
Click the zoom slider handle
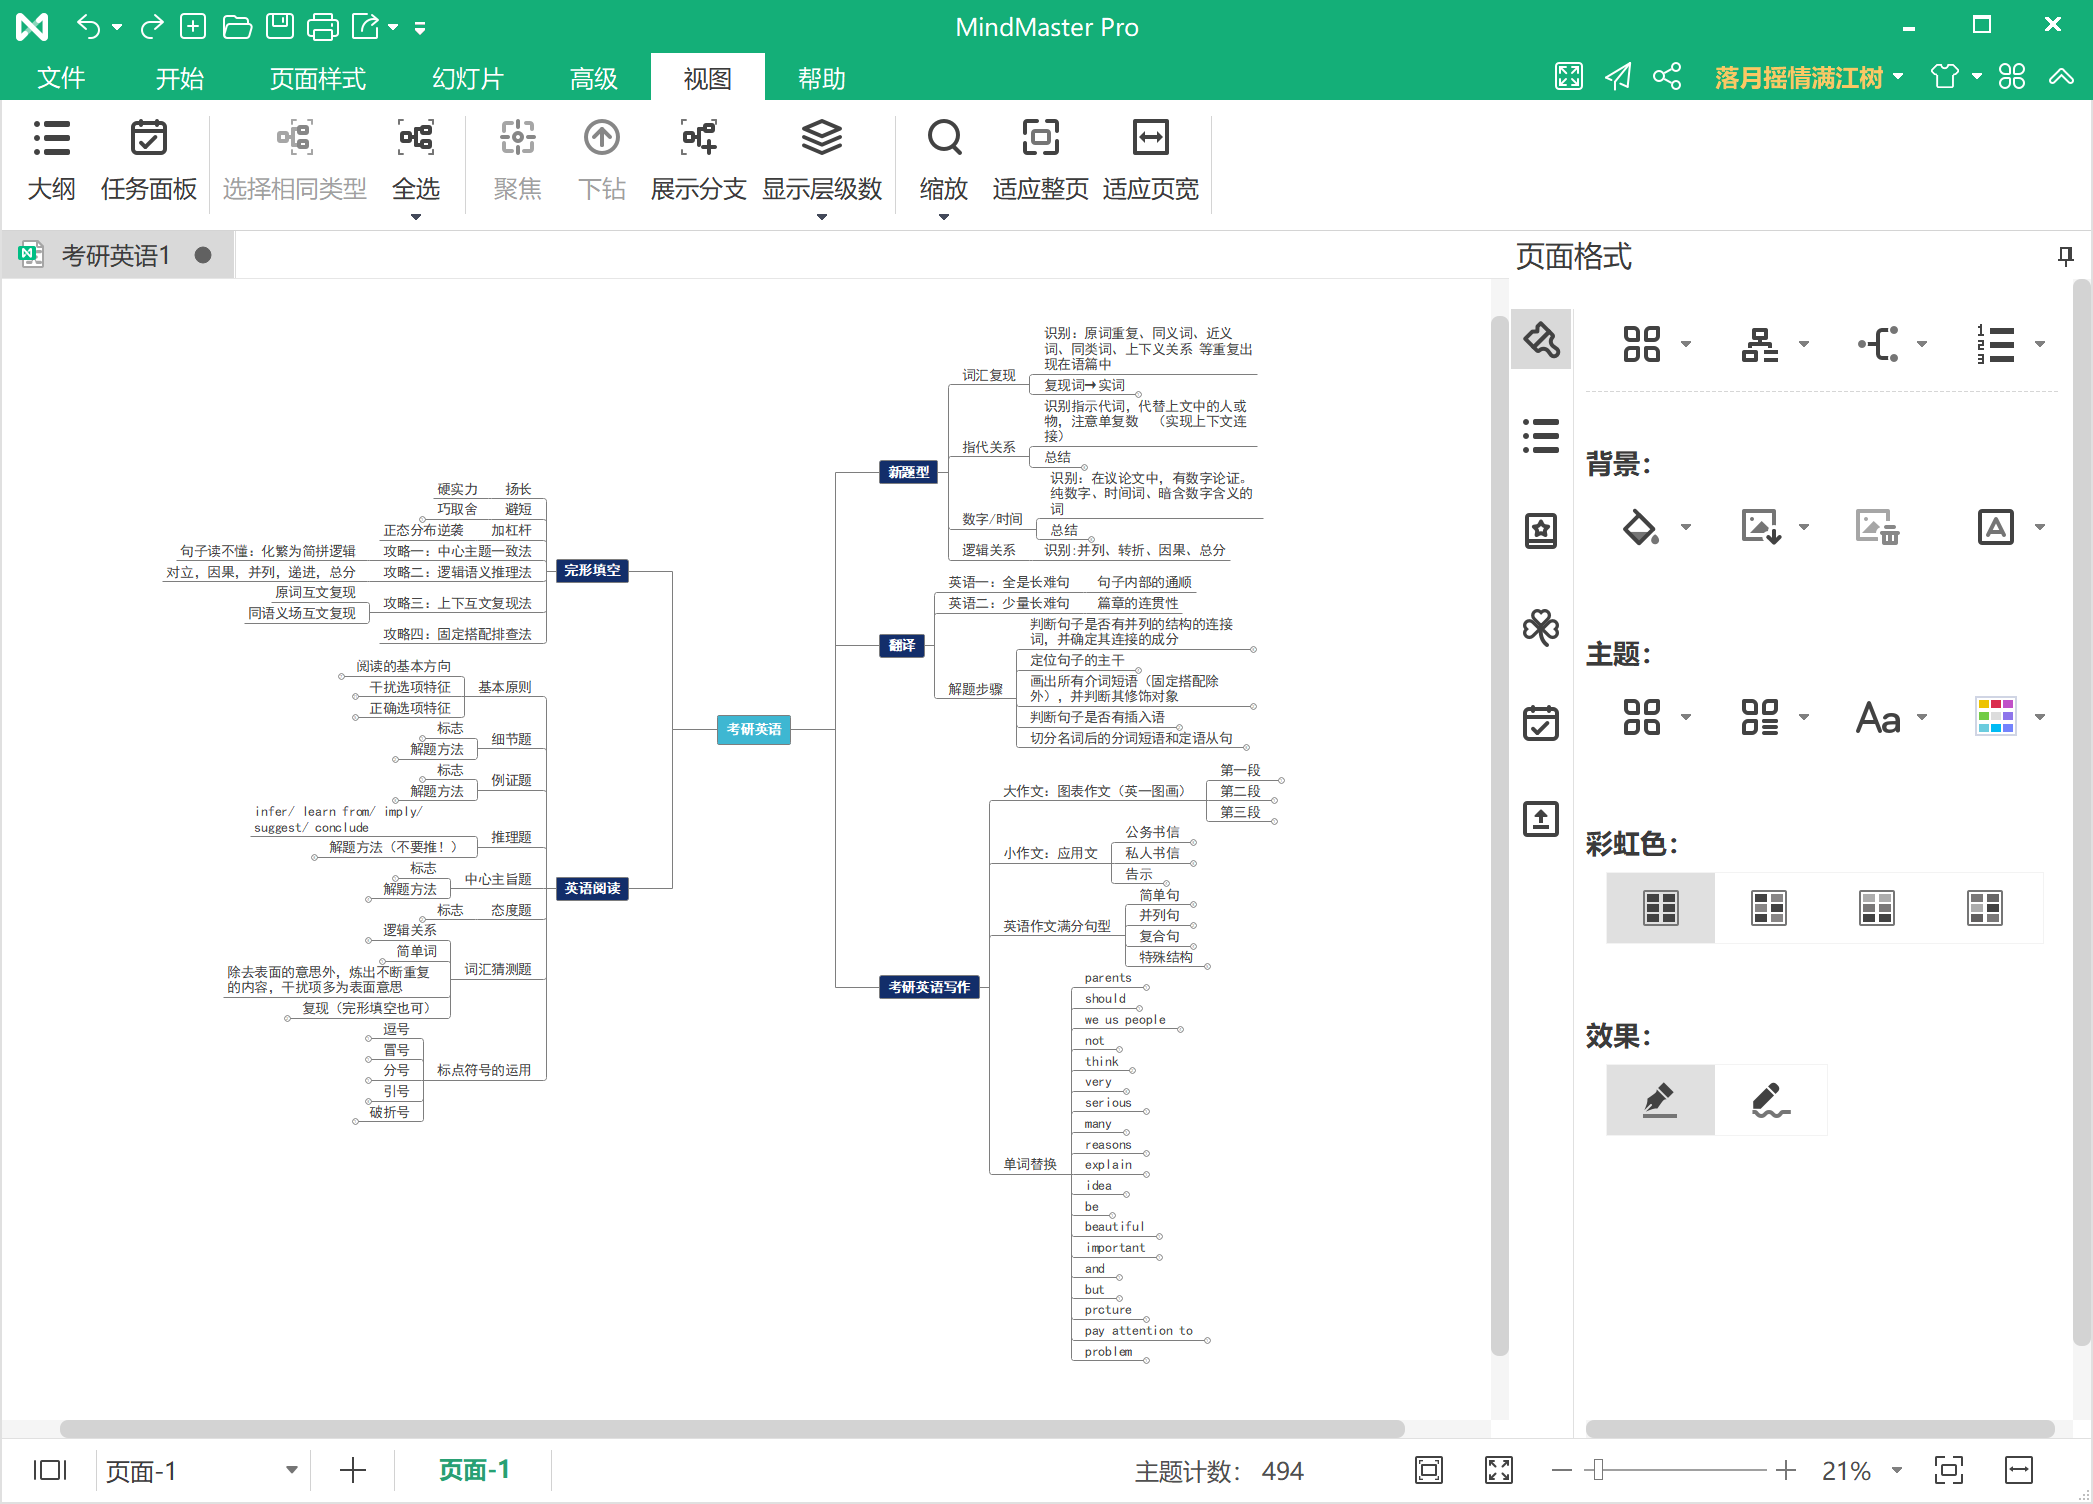click(x=1598, y=1470)
